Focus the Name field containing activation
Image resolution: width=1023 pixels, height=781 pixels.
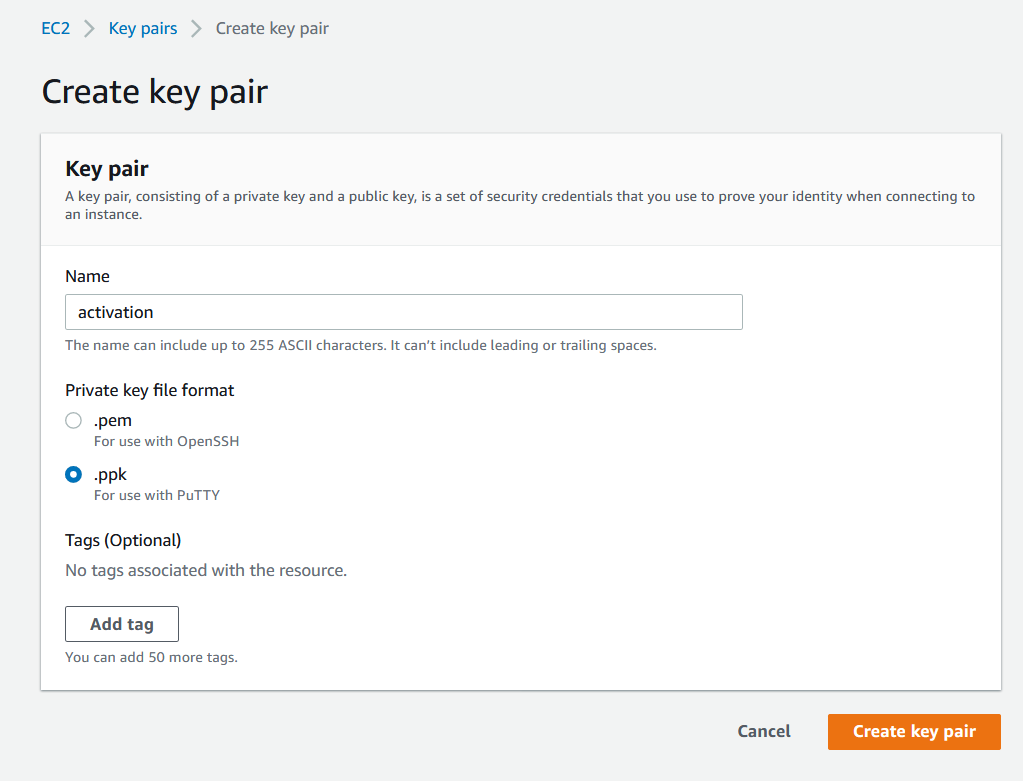(404, 312)
